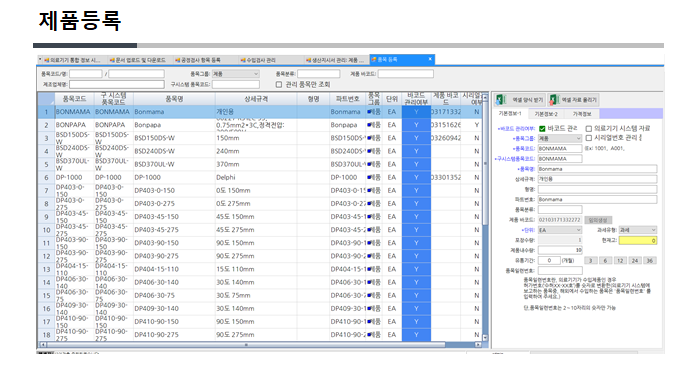684x385 pixels.
Task: Click the 제조업체명 search field
Action: click(x=116, y=84)
